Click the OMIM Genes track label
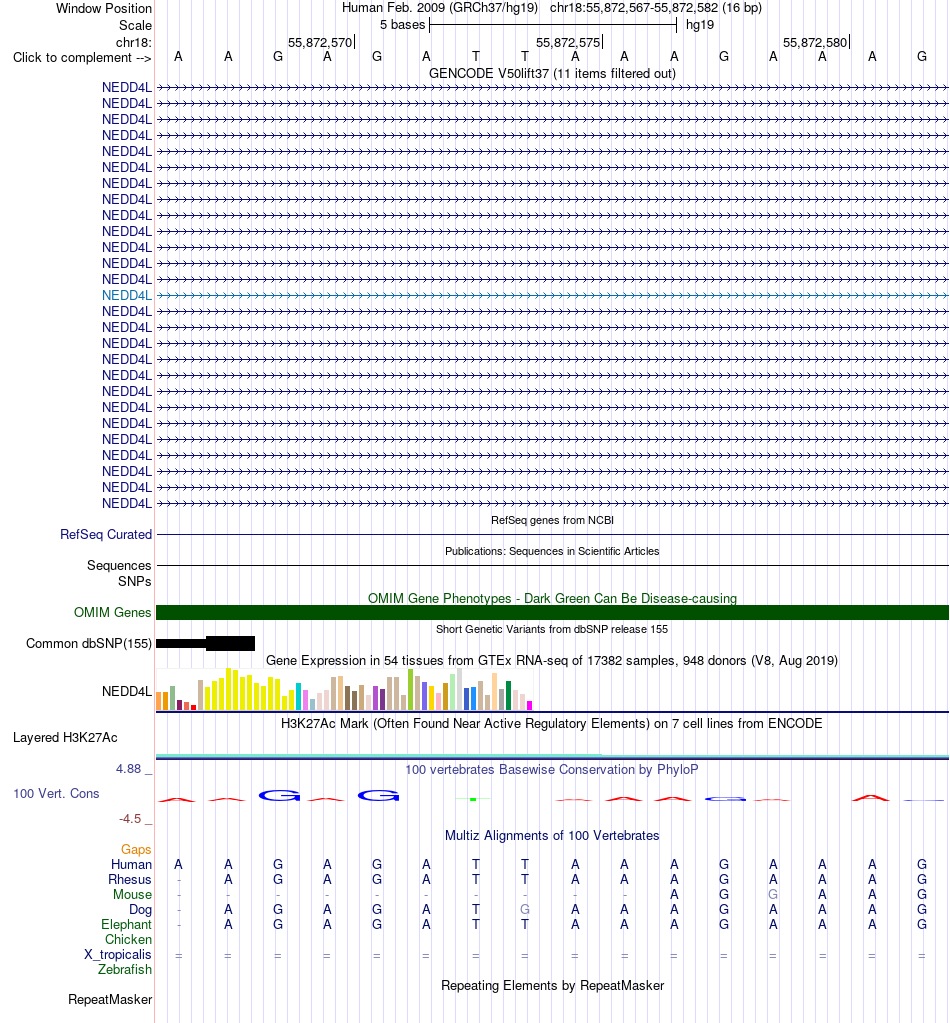950x1023 pixels. coord(112,613)
